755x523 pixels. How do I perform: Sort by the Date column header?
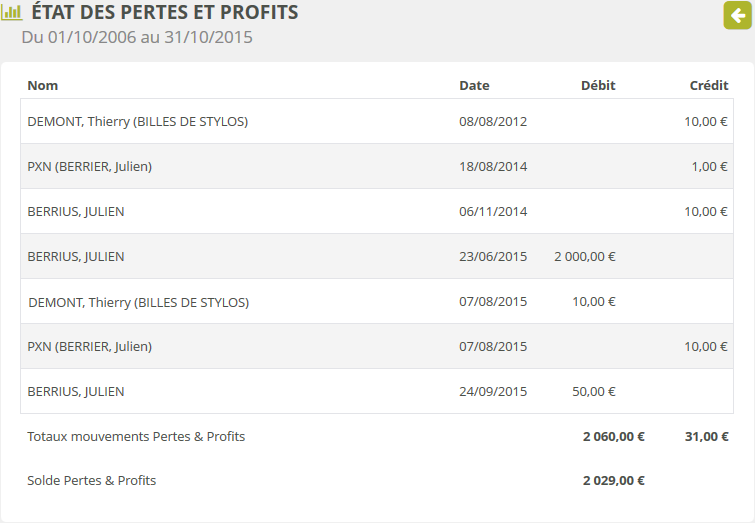(474, 86)
